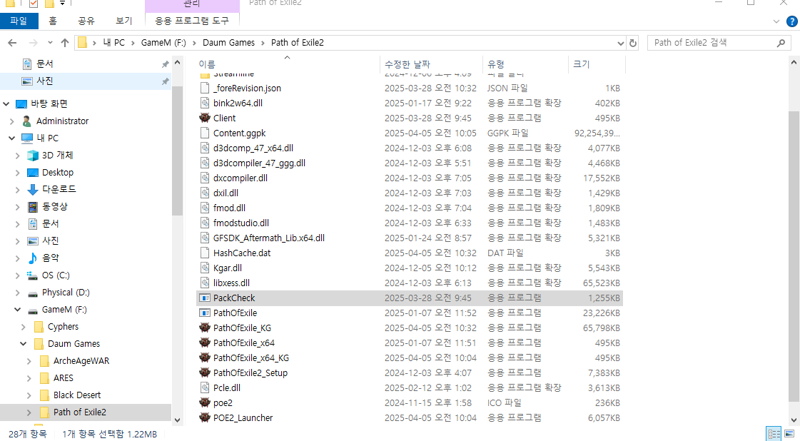
Task: Select the bink2w64.dll file icon
Action: click(205, 103)
